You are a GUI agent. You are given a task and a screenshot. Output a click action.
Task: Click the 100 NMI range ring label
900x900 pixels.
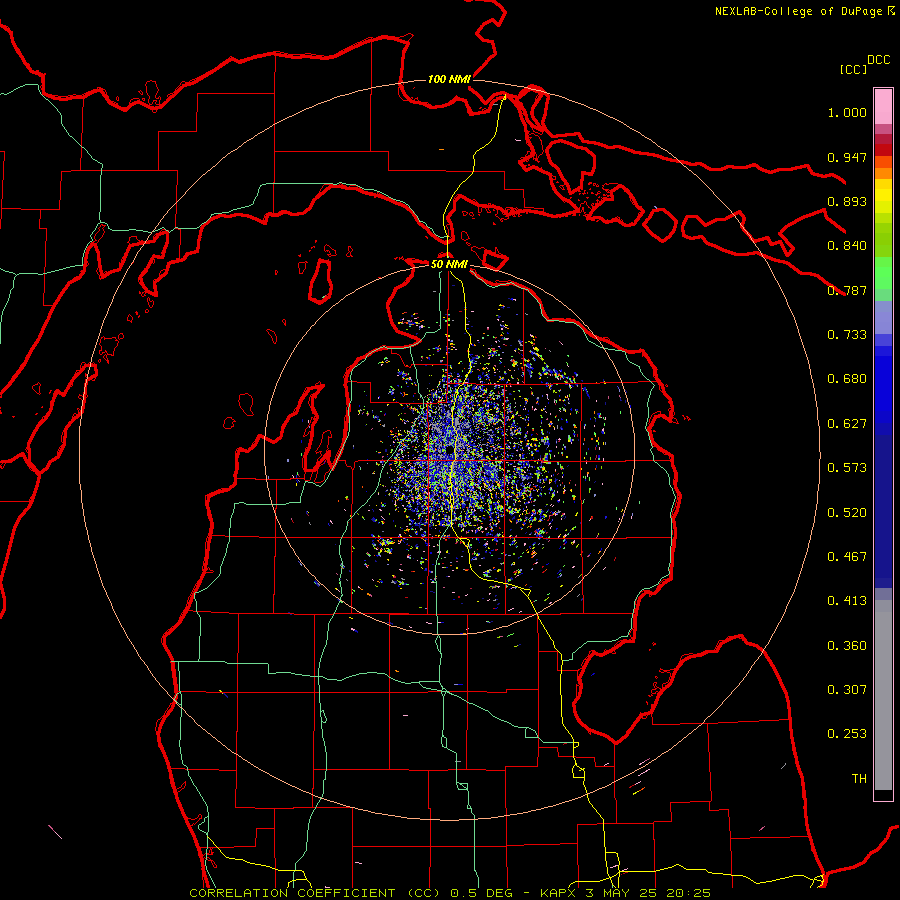click(449, 79)
